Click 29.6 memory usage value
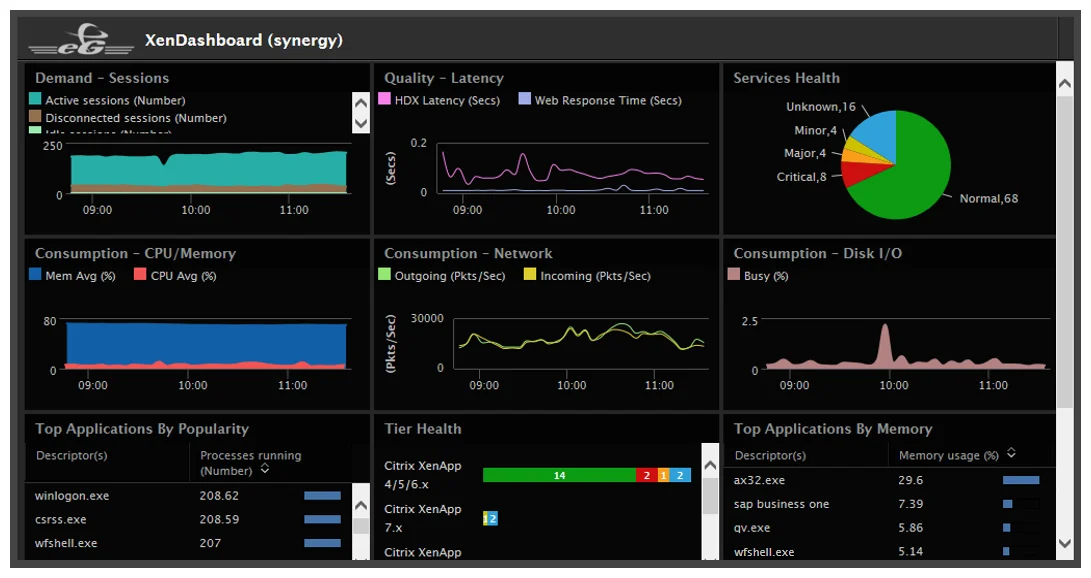Screen dimensions: 1091x578 911,480
